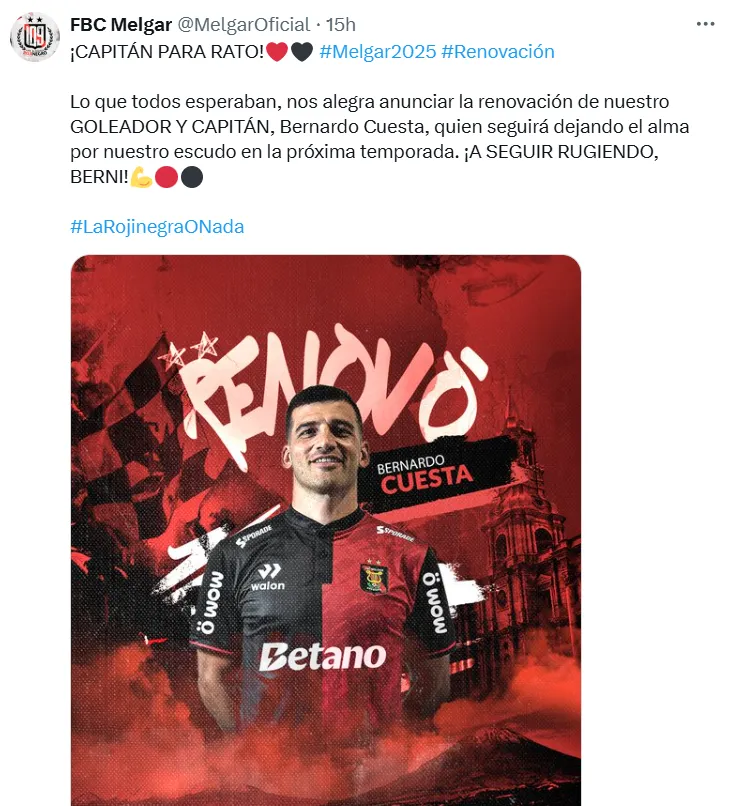Click the Betano sponsor logo on jersey
Screen dimensions: 729x806
[x=322, y=656]
